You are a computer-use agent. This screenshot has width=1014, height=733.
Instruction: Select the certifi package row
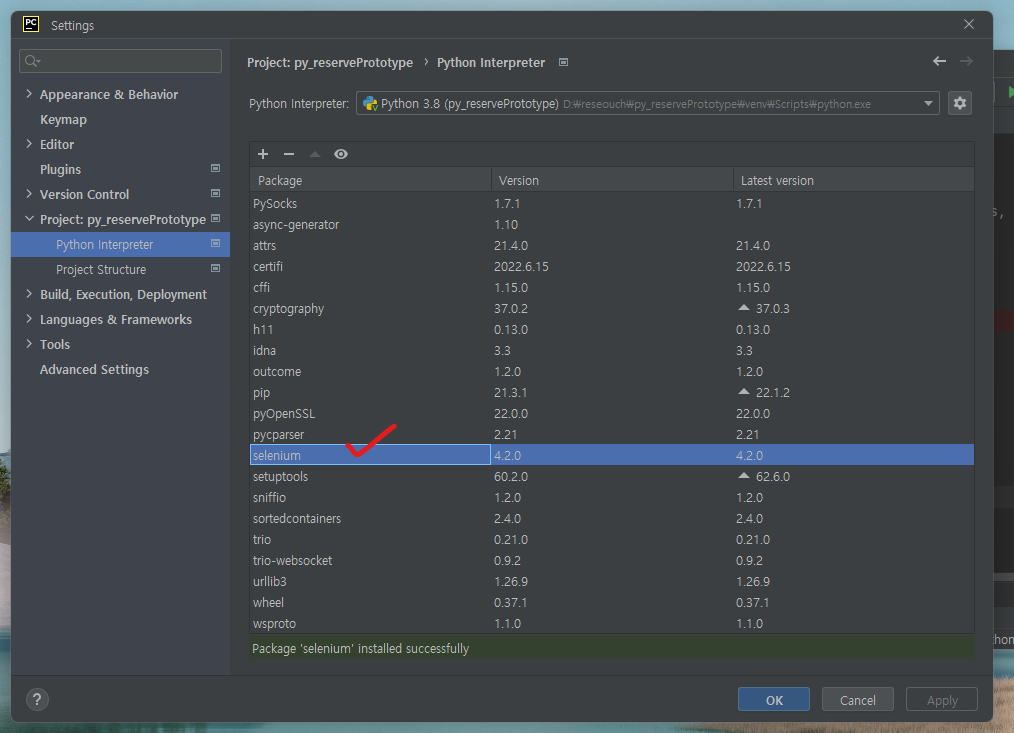click(x=612, y=267)
